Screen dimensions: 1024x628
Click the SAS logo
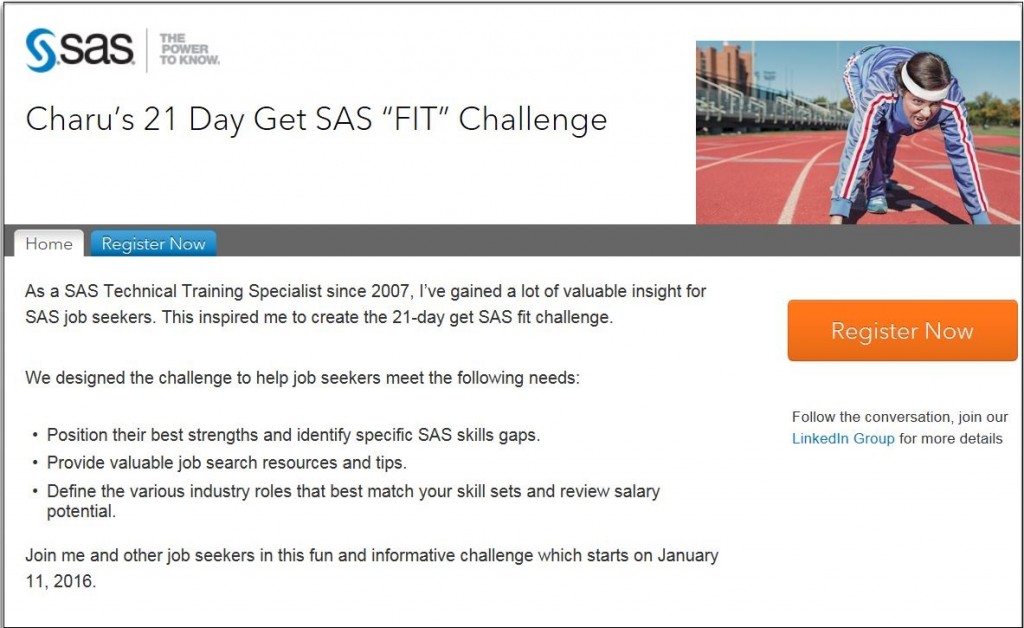click(x=80, y=50)
